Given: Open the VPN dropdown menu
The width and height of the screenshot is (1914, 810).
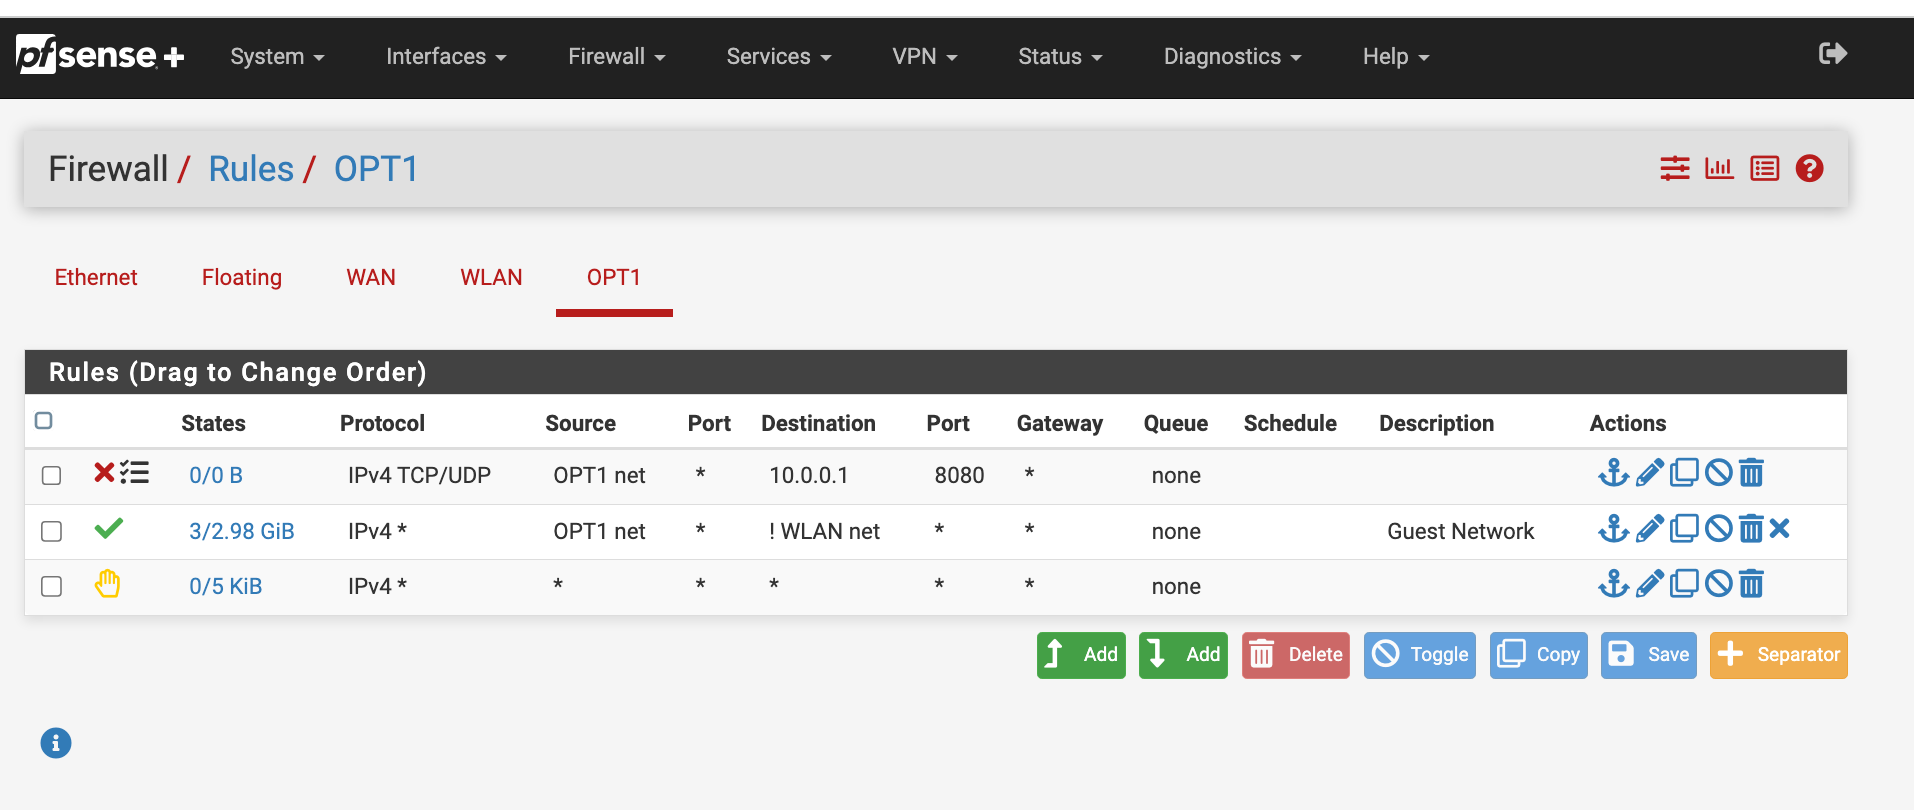Looking at the screenshot, I should 924,57.
